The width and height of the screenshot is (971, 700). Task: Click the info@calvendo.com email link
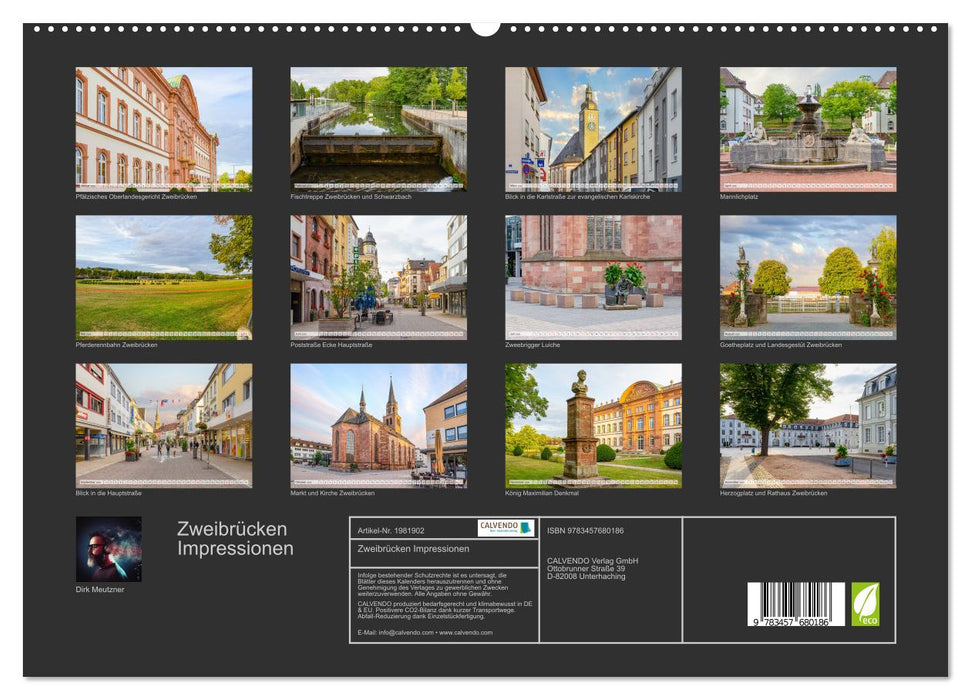[x=404, y=631]
